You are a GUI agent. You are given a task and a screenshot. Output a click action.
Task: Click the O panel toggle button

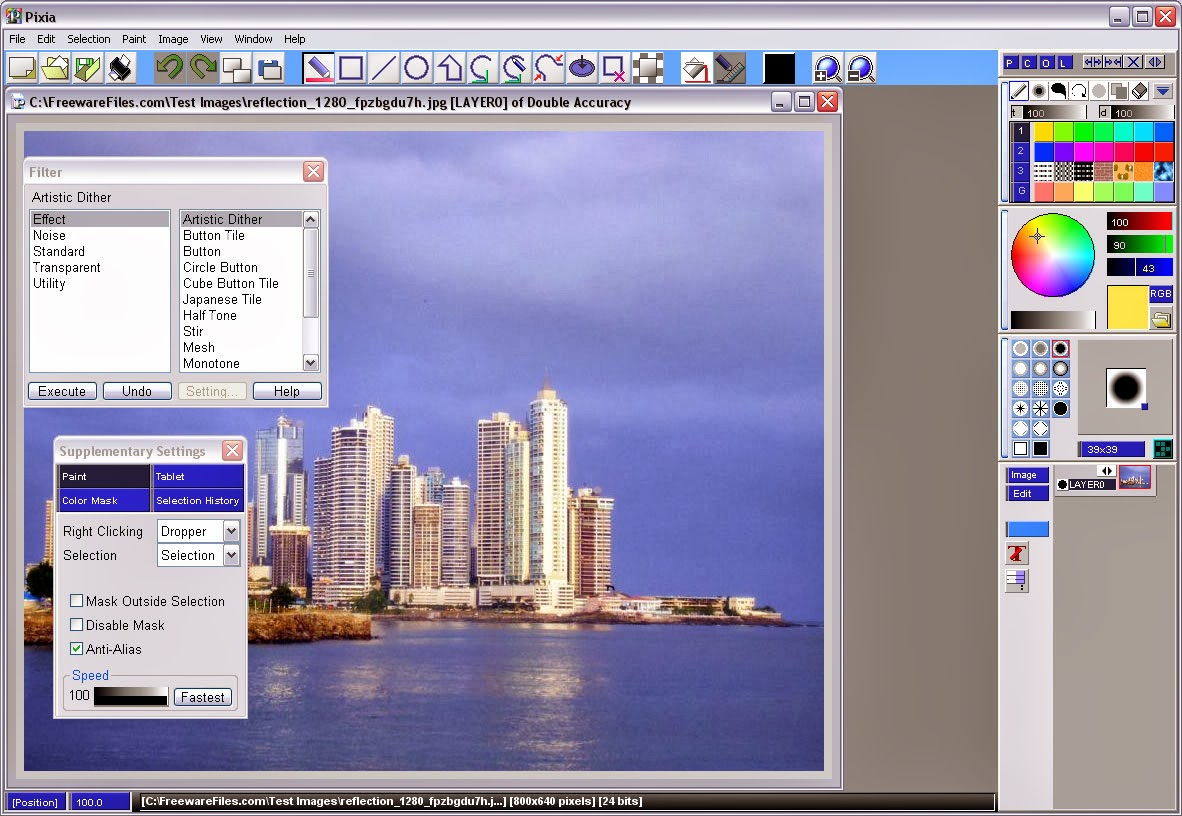pos(1046,63)
